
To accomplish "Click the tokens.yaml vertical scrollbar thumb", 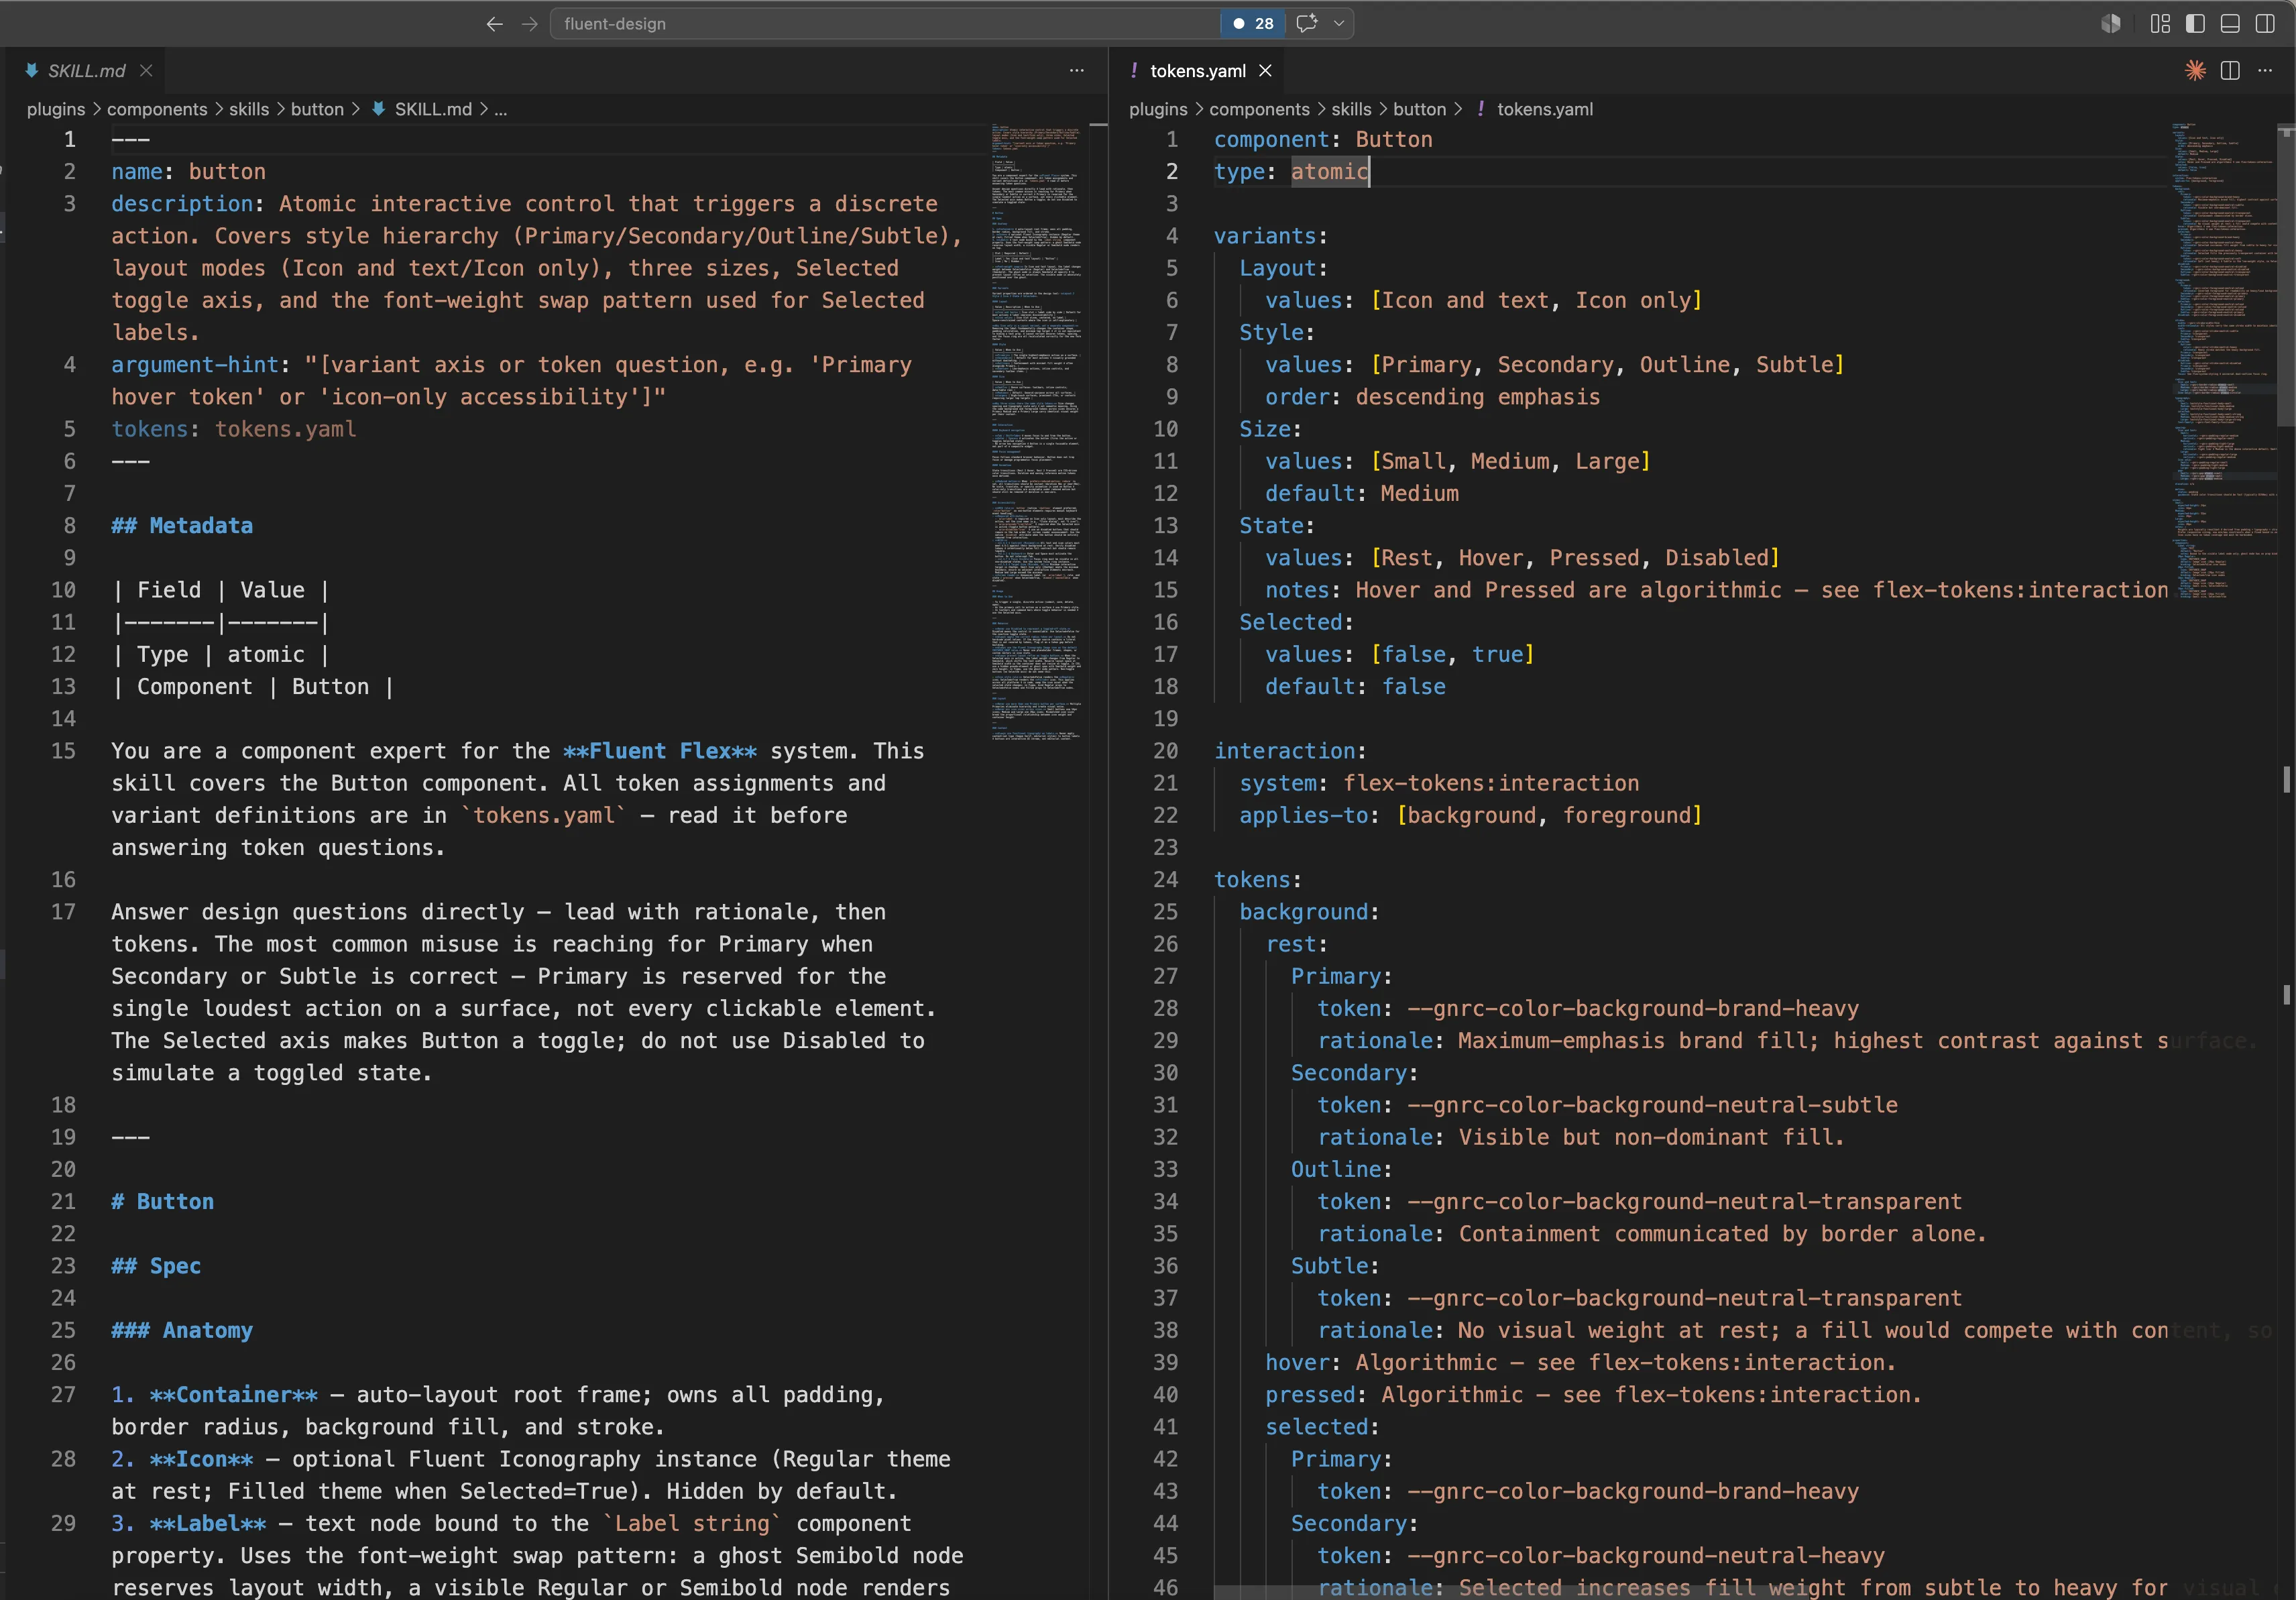I will coord(2286,276).
